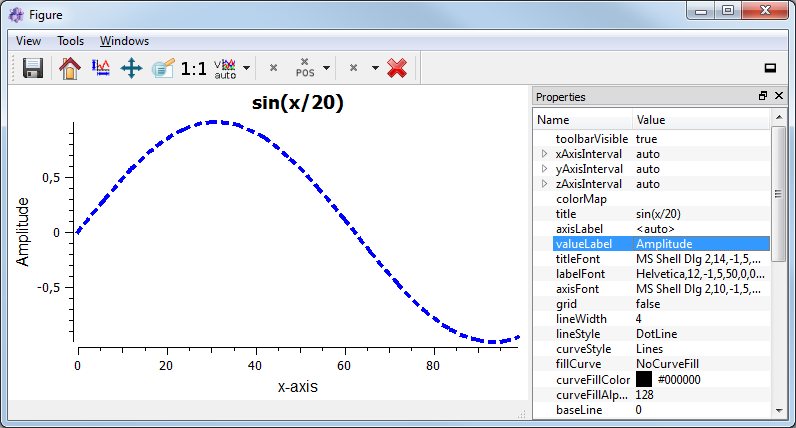Click the Home view icon
The width and height of the screenshot is (796, 428).
[69, 68]
